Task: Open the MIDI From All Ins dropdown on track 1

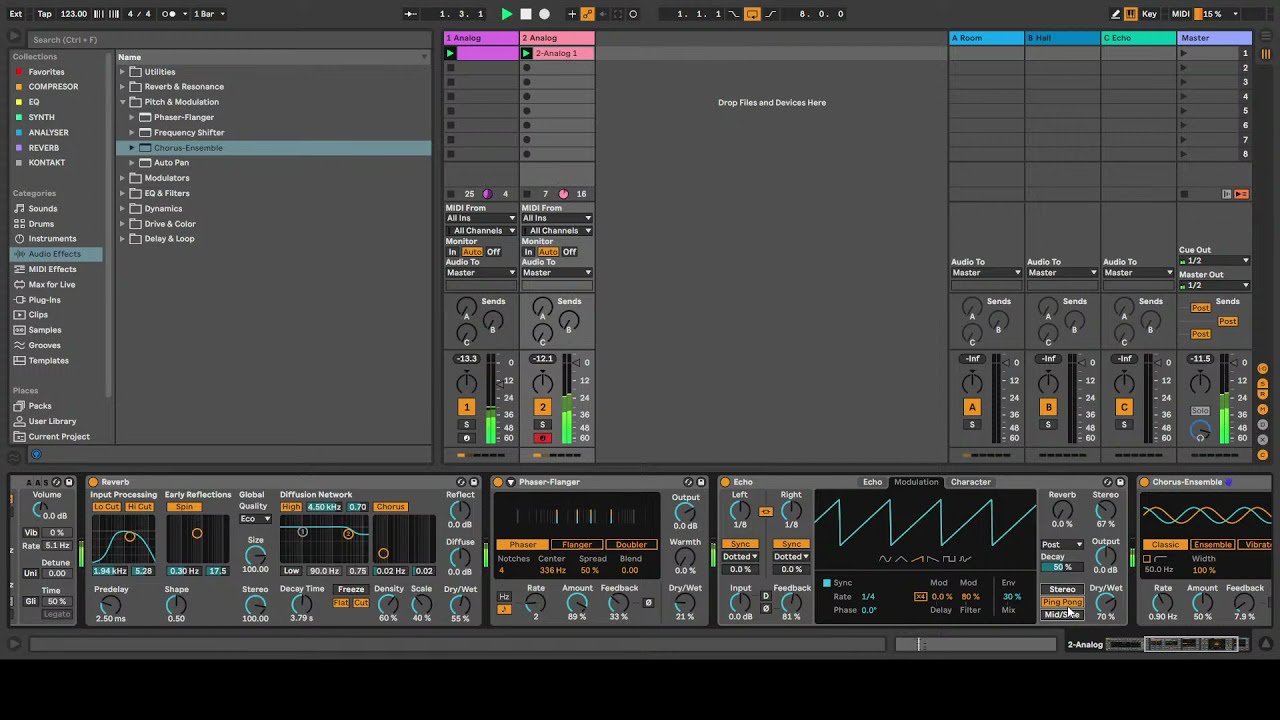Action: pyautogui.click(x=481, y=218)
